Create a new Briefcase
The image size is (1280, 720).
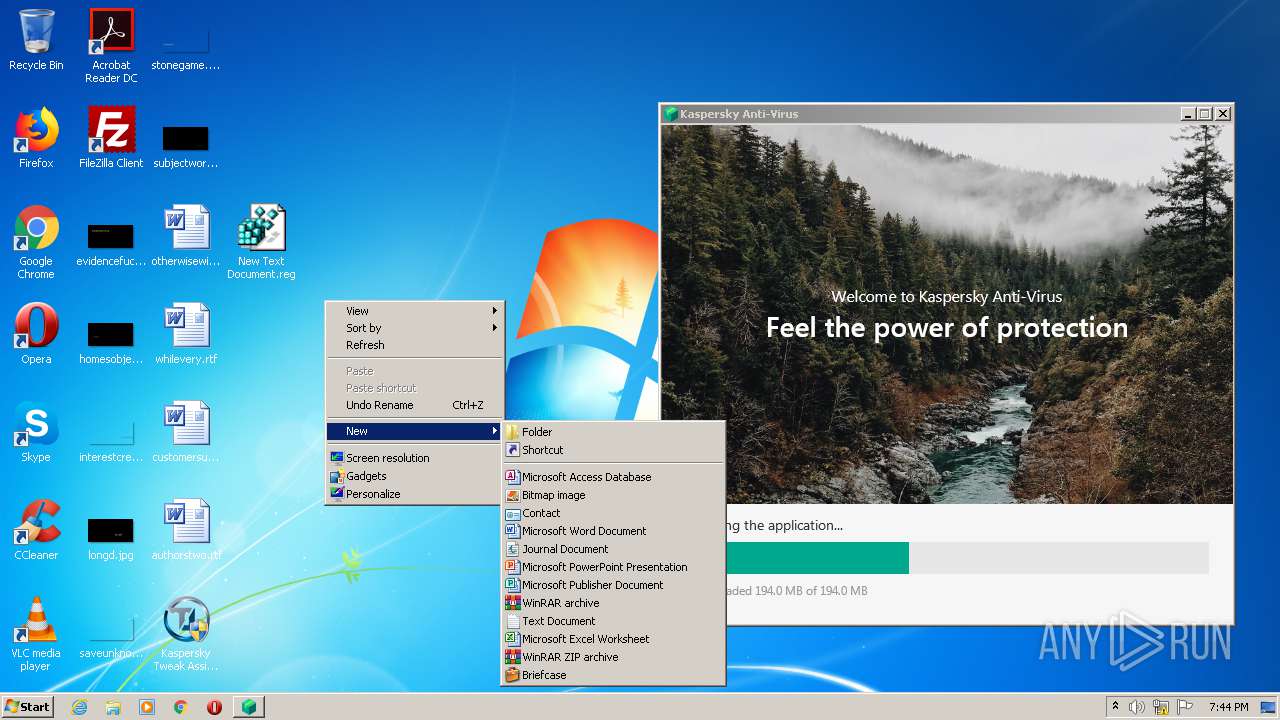pos(613,675)
